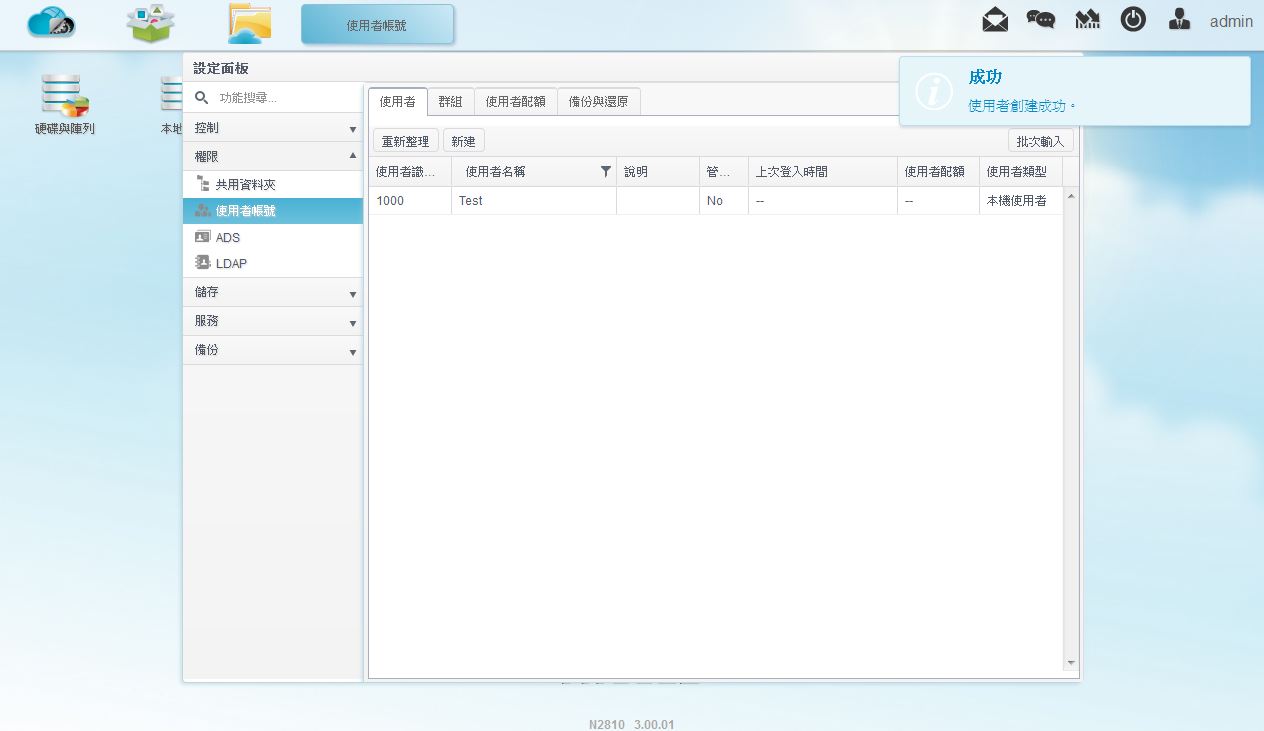Sort by the 說明 column header
Screen dimensions: 1264x731
(658, 172)
